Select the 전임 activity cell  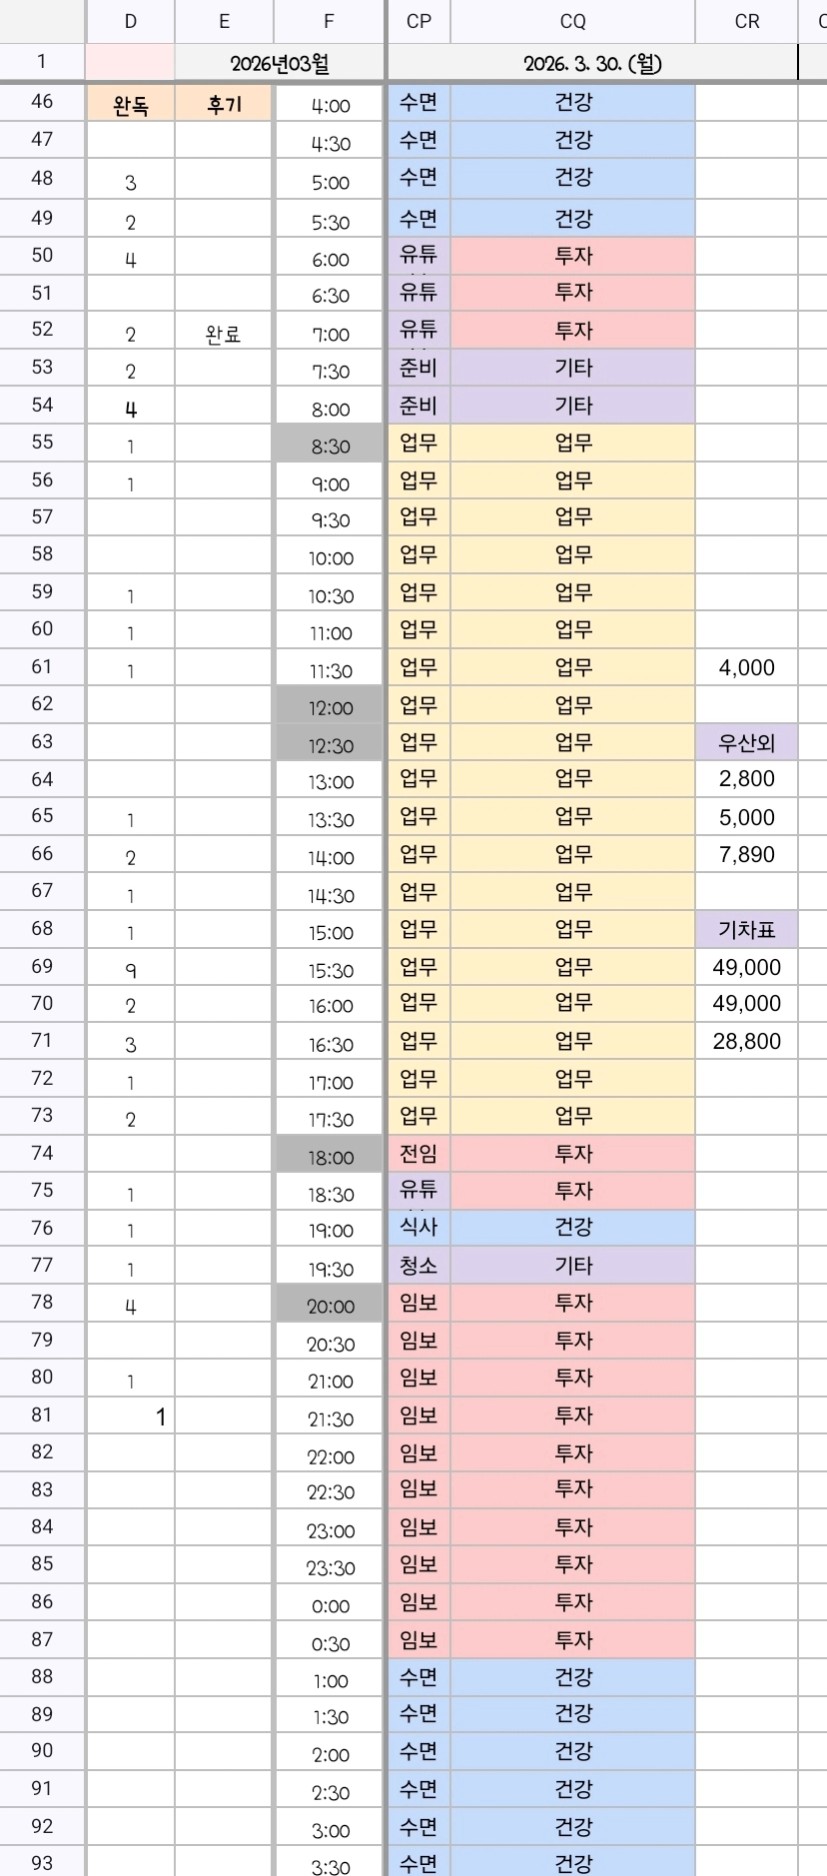point(418,1154)
